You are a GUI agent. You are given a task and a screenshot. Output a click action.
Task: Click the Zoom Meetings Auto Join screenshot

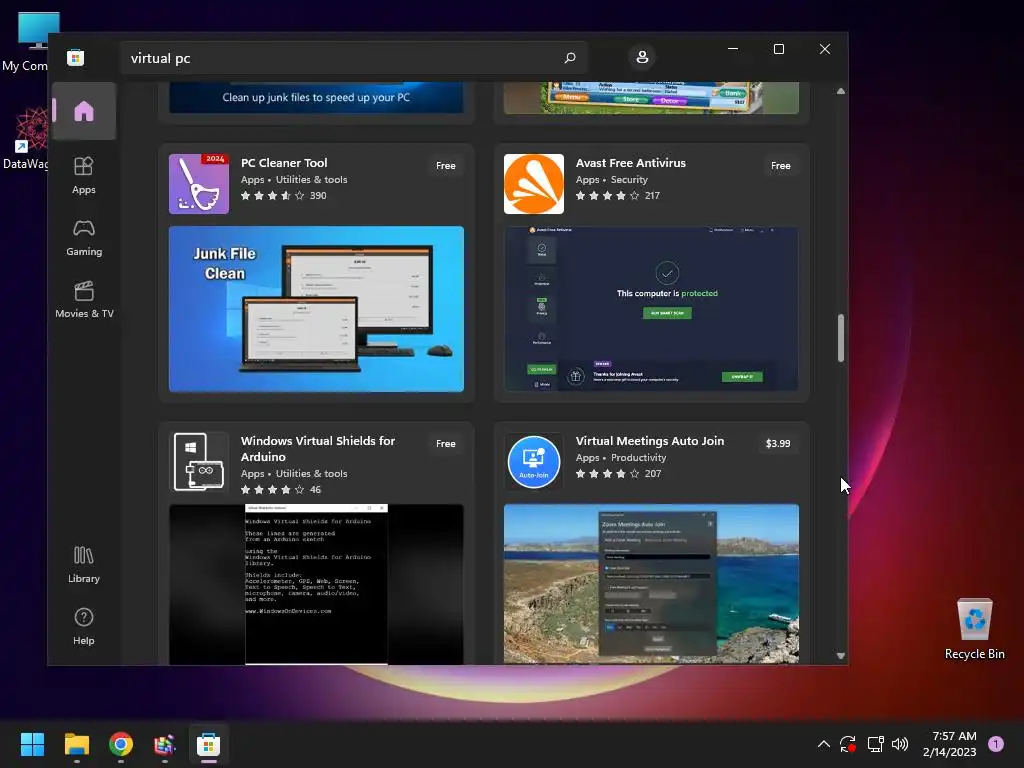651,584
